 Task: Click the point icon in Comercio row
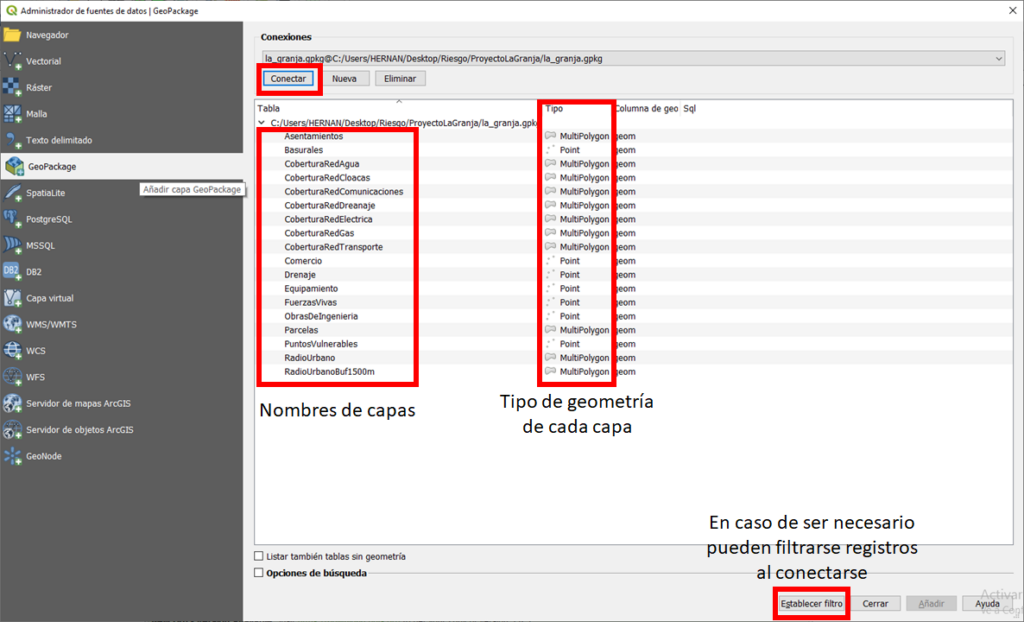point(551,261)
